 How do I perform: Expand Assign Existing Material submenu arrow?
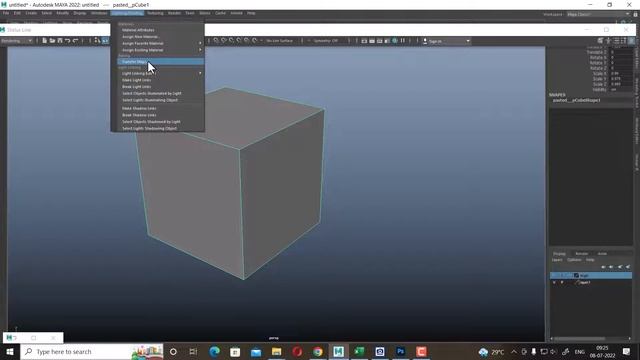pos(200,50)
